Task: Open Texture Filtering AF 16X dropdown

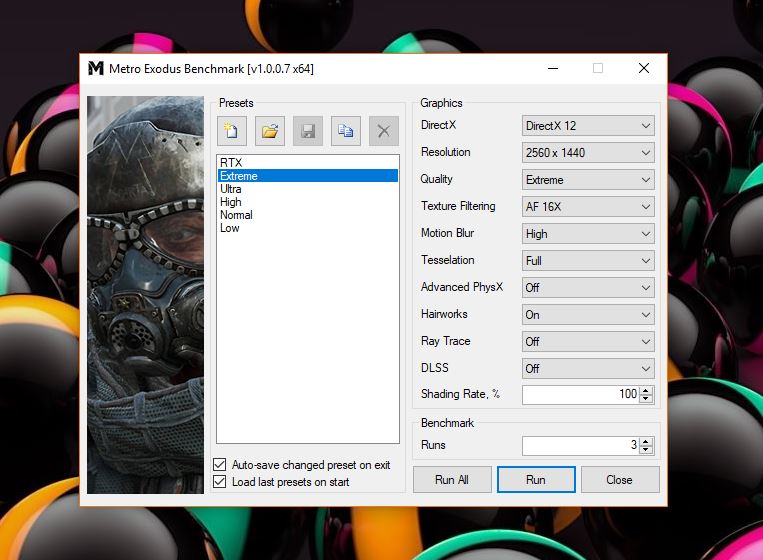Action: click(x=588, y=207)
